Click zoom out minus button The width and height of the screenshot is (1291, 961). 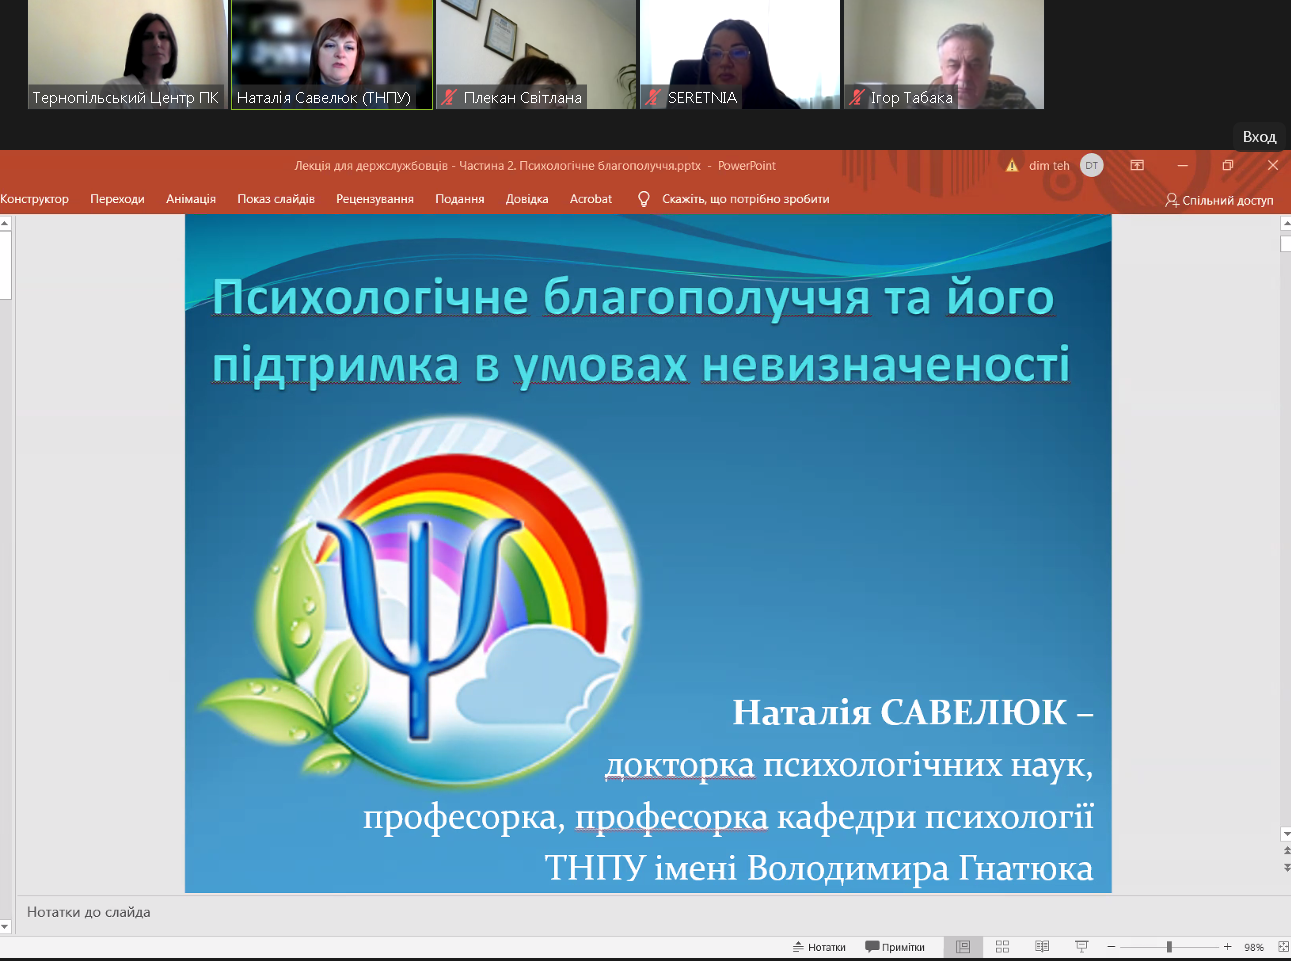point(1111,947)
